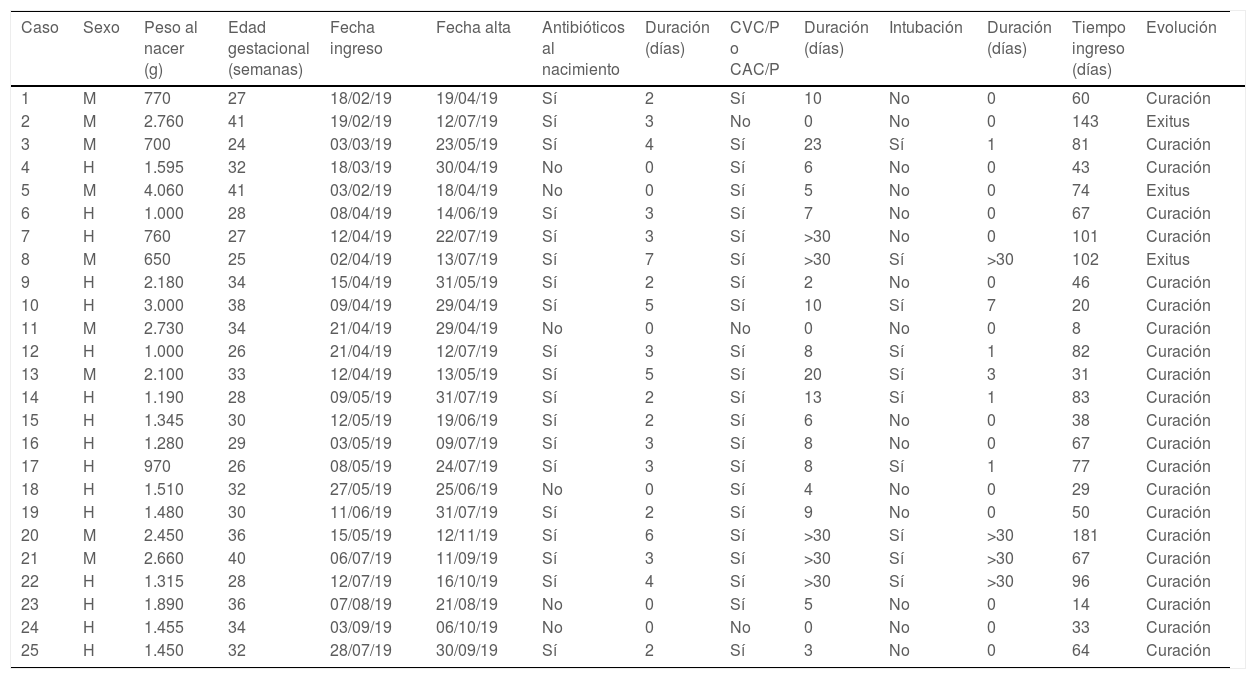Select admission date 18/02/19
This screenshot has width=1256, height=679.
[361, 99]
